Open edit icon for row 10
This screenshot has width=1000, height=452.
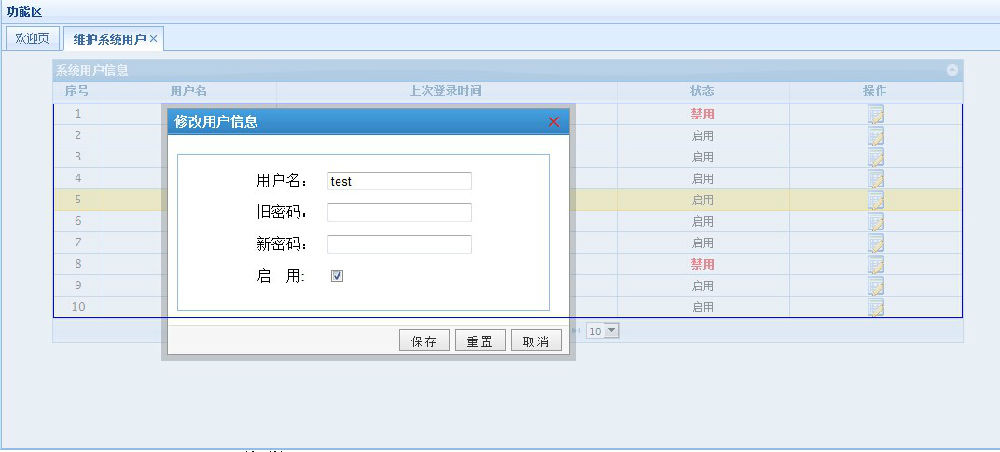pyautogui.click(x=875, y=308)
